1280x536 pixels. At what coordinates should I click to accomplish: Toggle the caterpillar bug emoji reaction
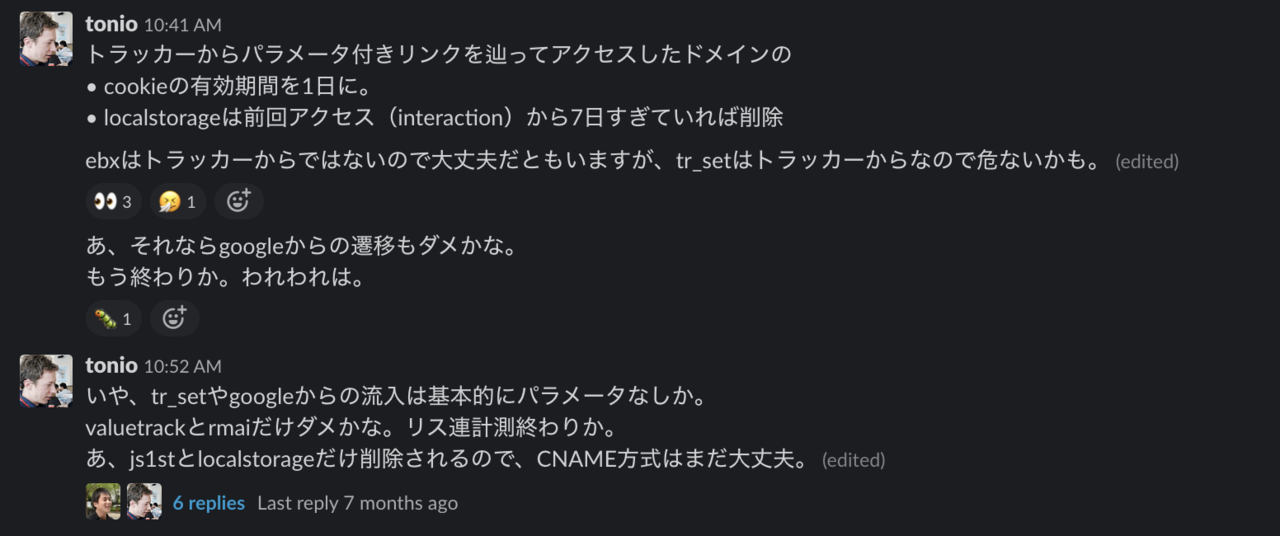[x=113, y=319]
